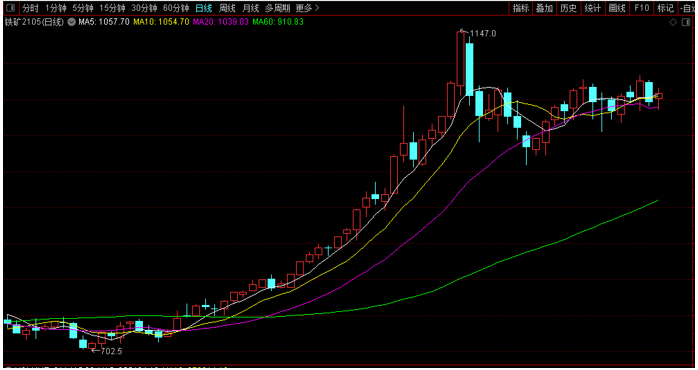Image resolution: width=698 pixels, height=370 pixels.
Task: Toggle the left side panel icon
Action: [10, 8]
